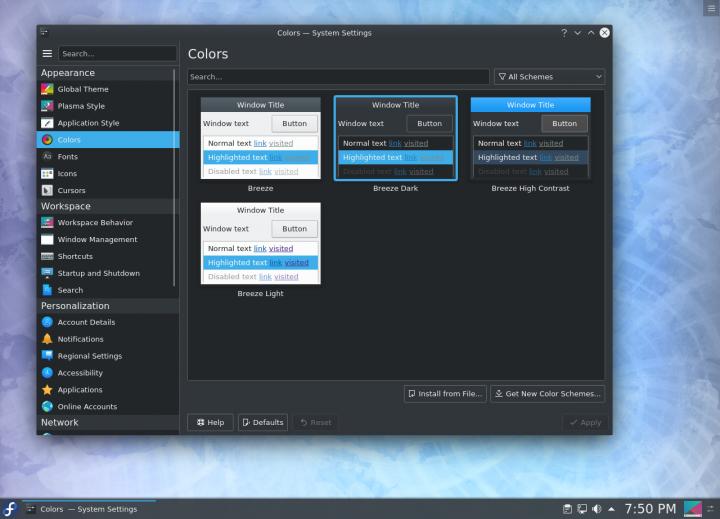Image resolution: width=720 pixels, height=519 pixels.
Task: Select the Notifications bell icon
Action: click(x=47, y=339)
